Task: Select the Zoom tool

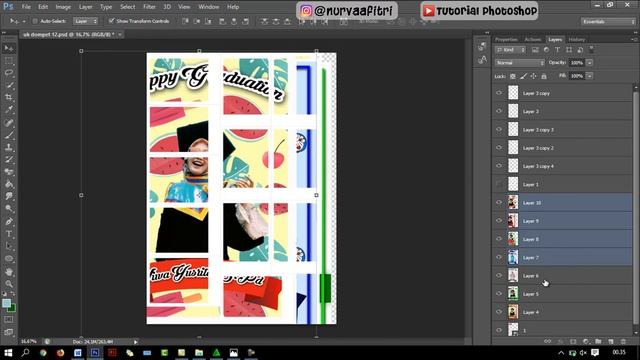Action: click(x=9, y=284)
